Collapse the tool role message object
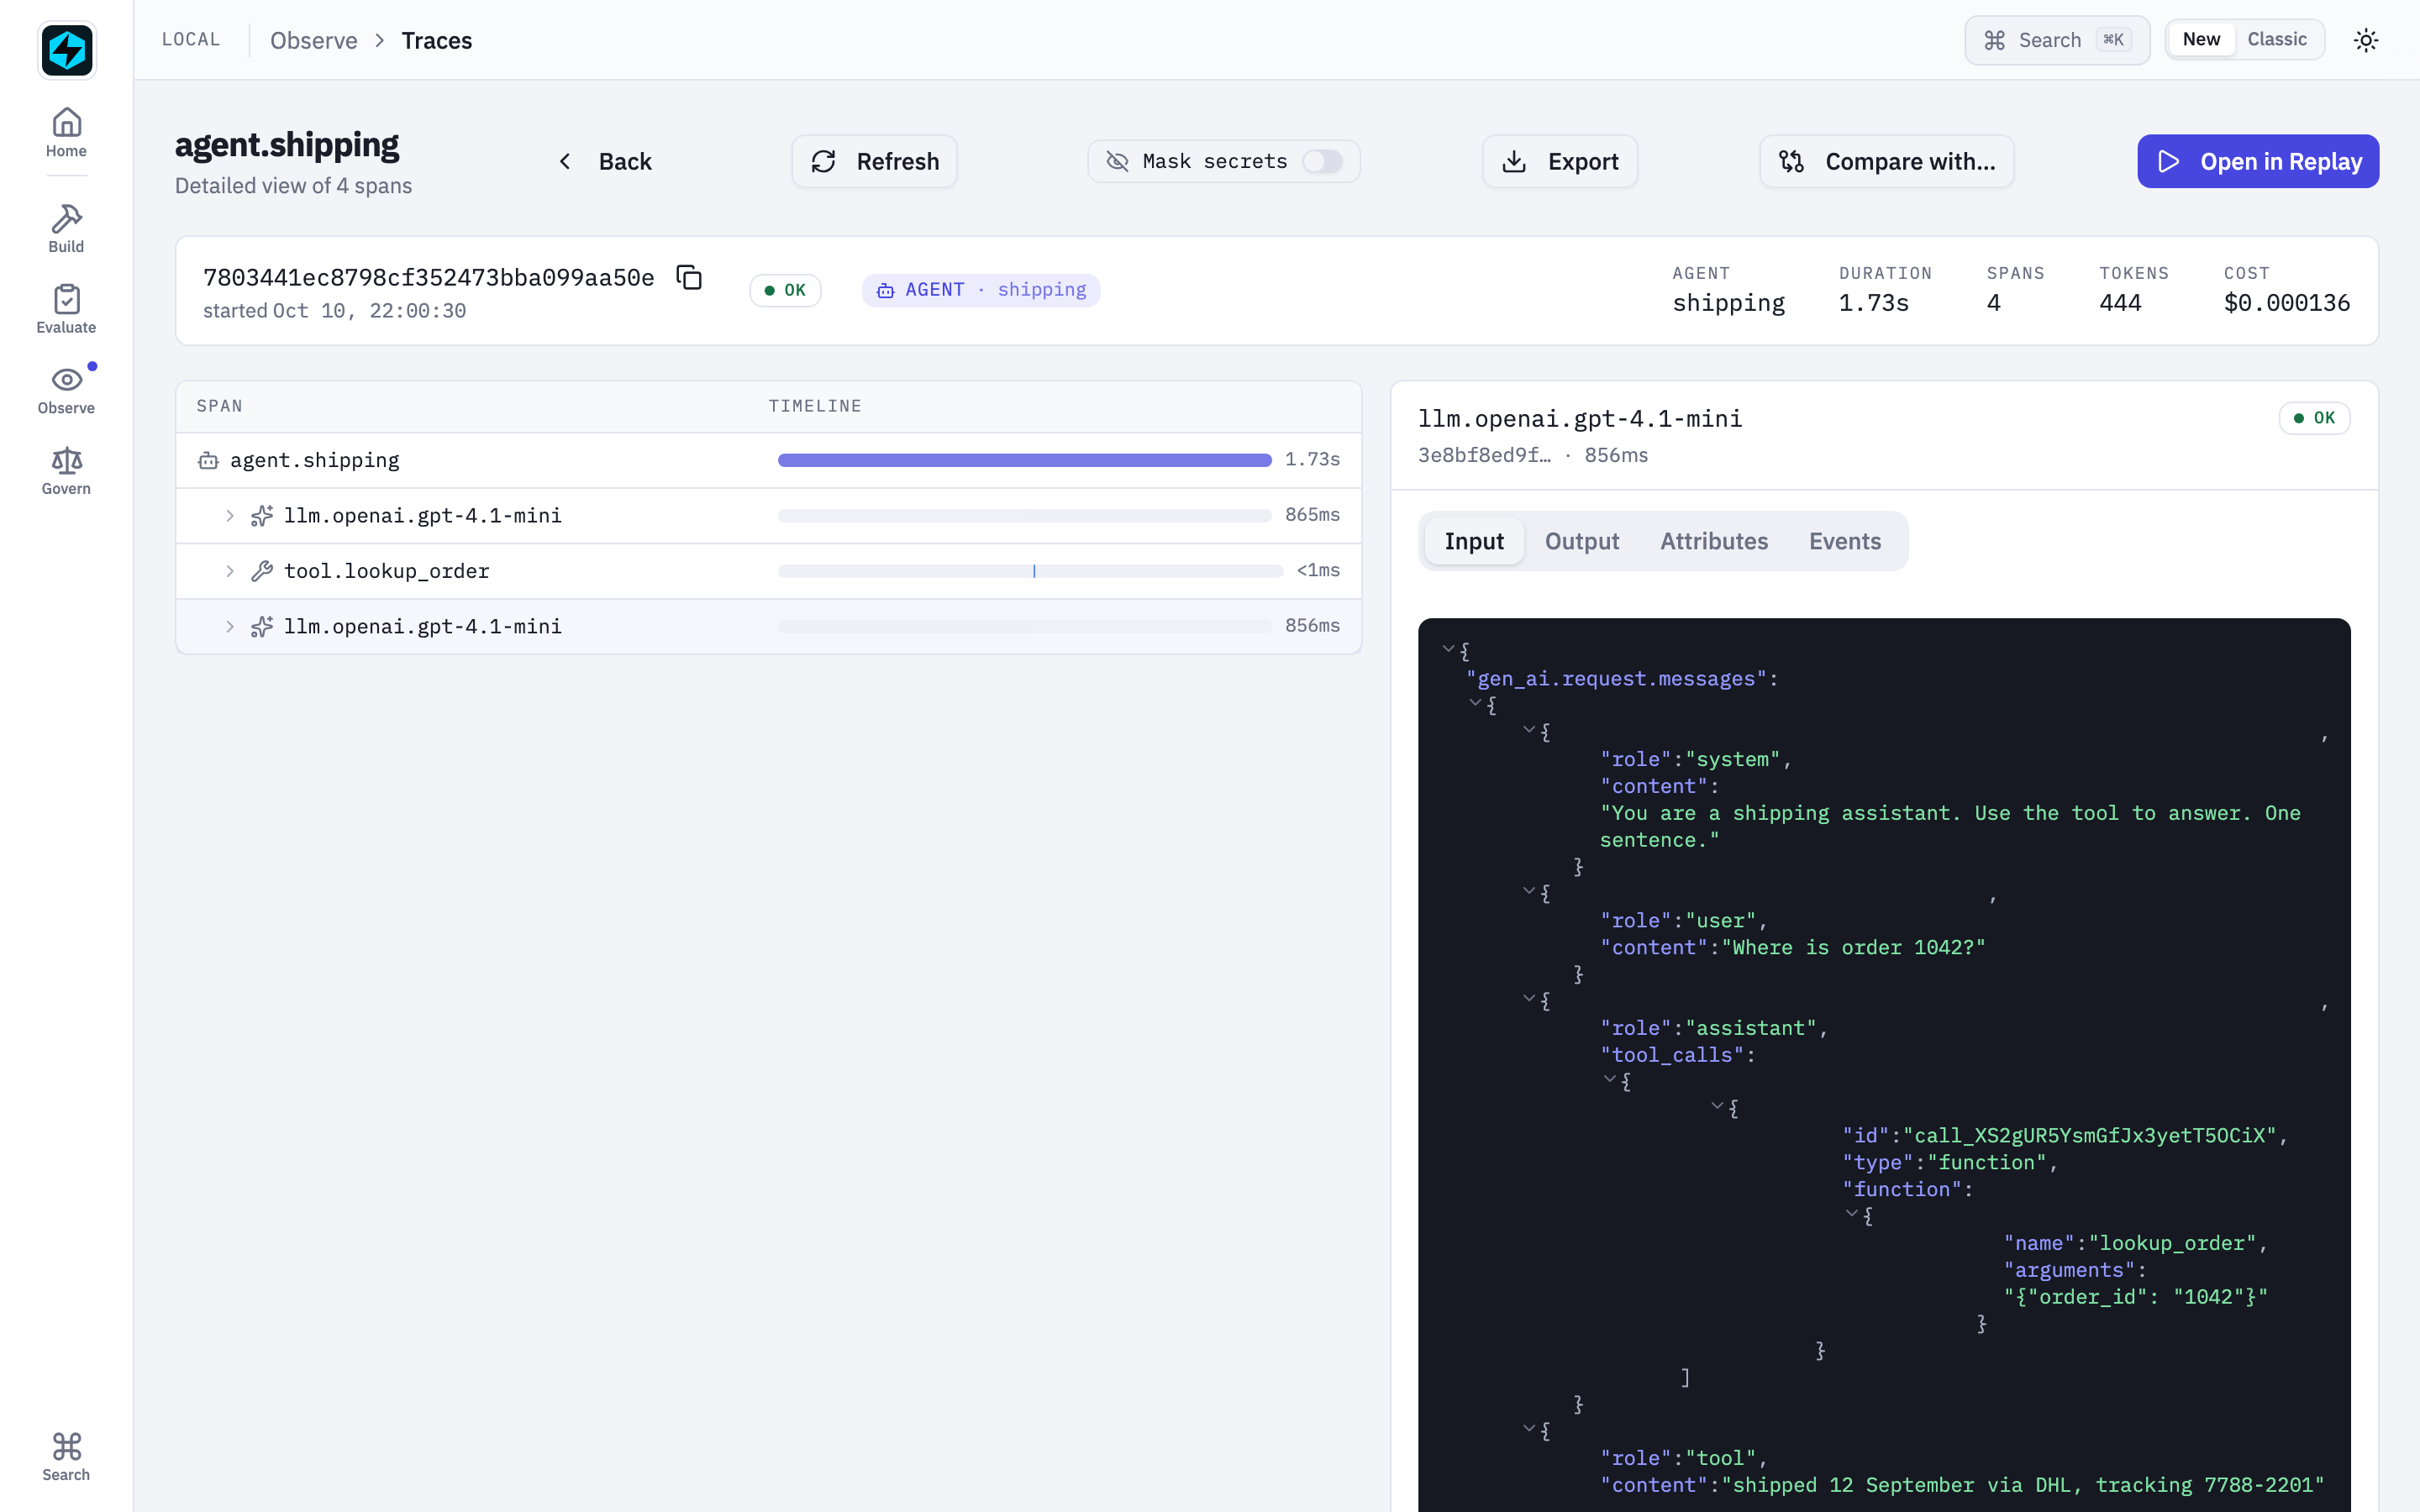 click(x=1529, y=1429)
